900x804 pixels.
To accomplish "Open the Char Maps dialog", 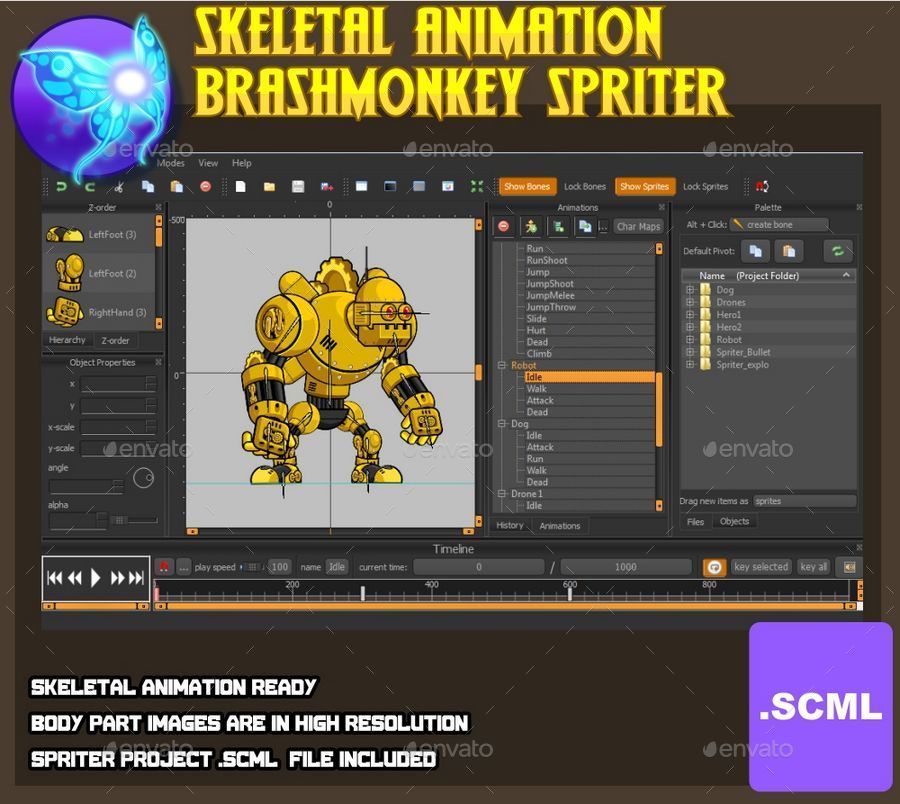I will coord(638,226).
